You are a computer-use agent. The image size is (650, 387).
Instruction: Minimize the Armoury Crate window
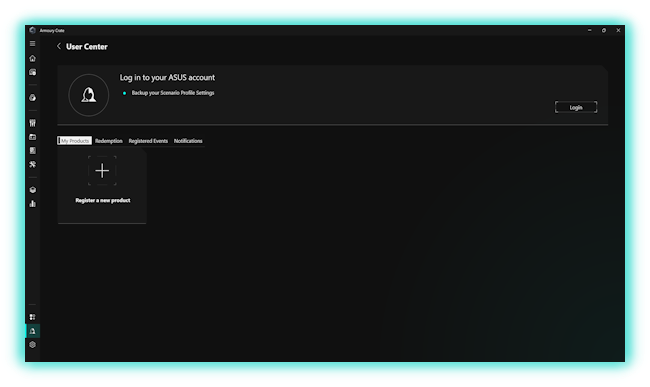point(589,30)
